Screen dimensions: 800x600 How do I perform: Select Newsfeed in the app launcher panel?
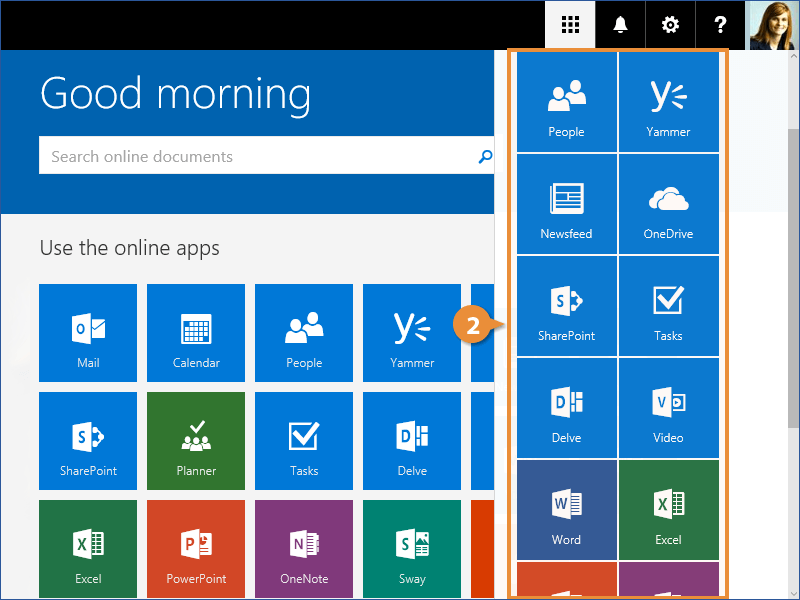566,204
